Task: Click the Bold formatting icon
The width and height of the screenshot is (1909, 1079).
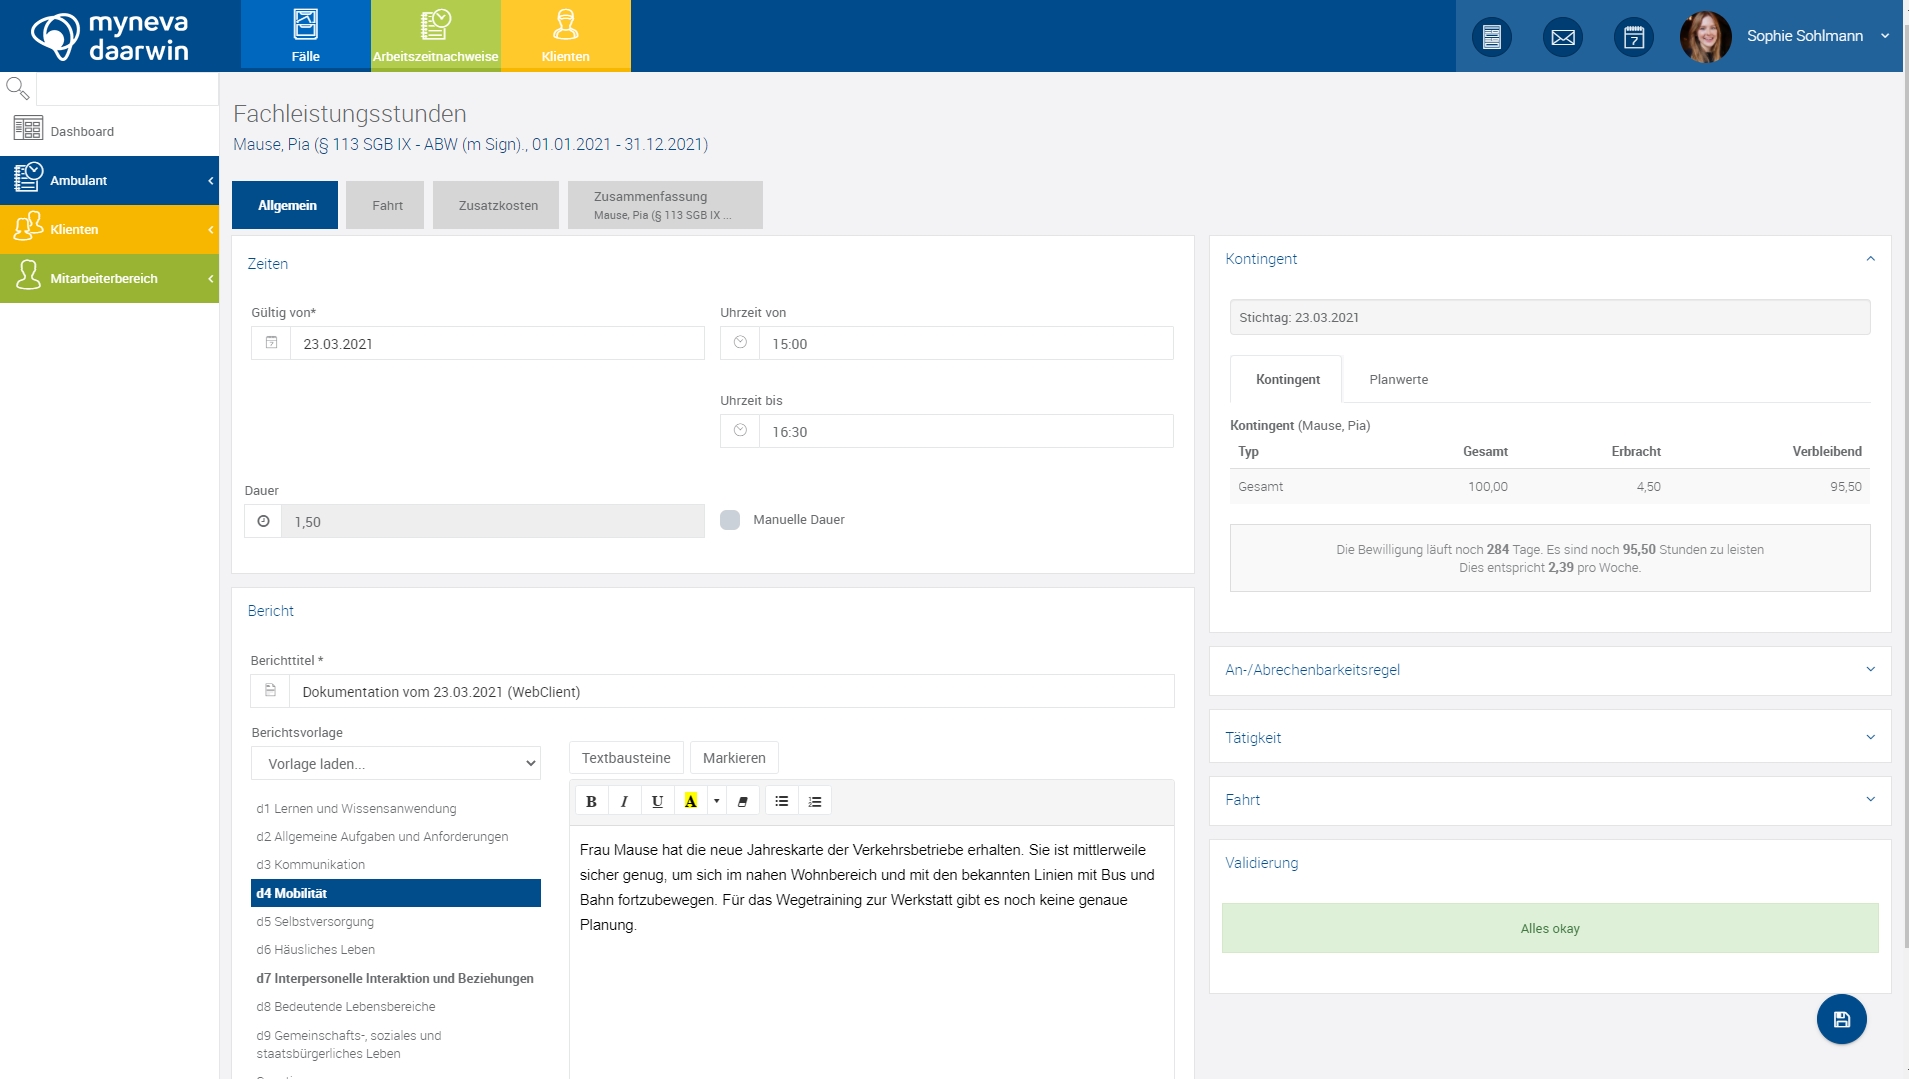Action: point(591,801)
